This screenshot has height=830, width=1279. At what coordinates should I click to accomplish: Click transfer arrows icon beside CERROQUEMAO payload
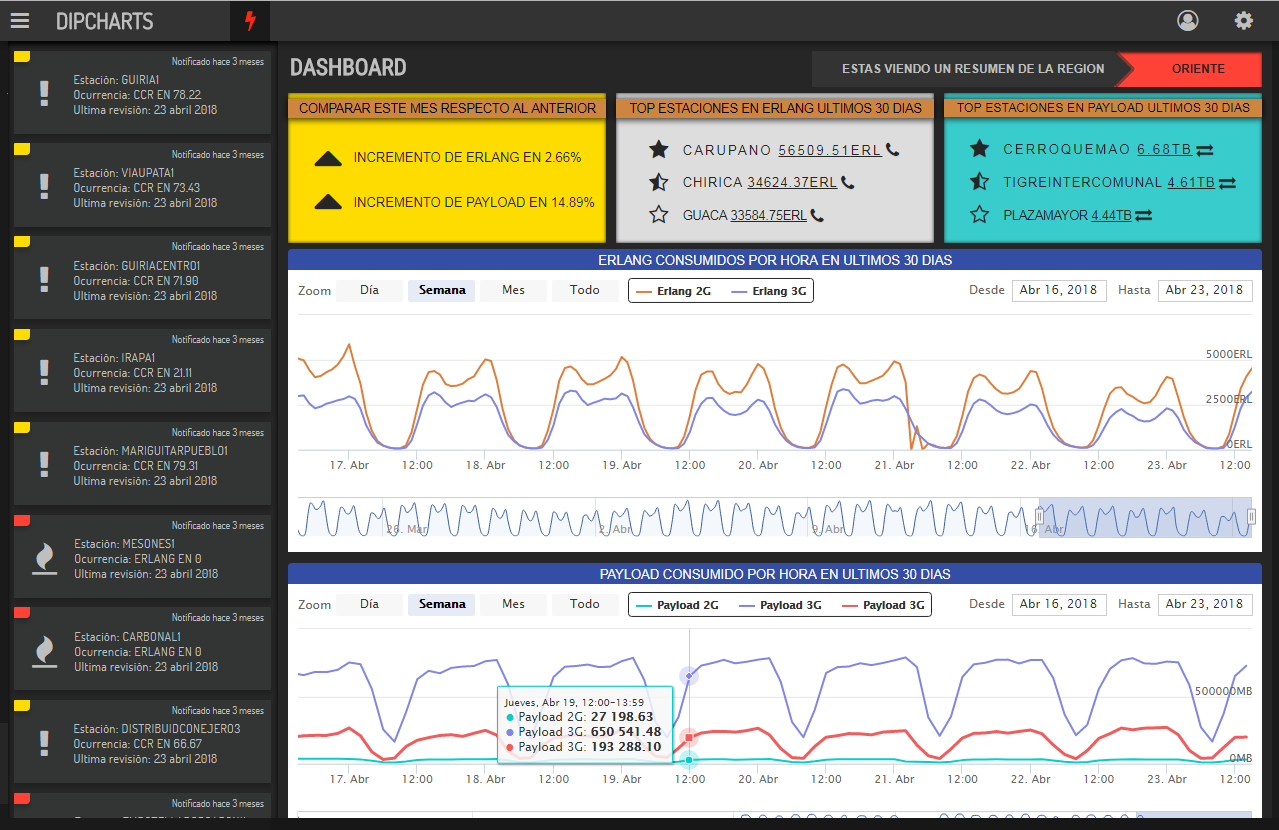coord(1205,150)
